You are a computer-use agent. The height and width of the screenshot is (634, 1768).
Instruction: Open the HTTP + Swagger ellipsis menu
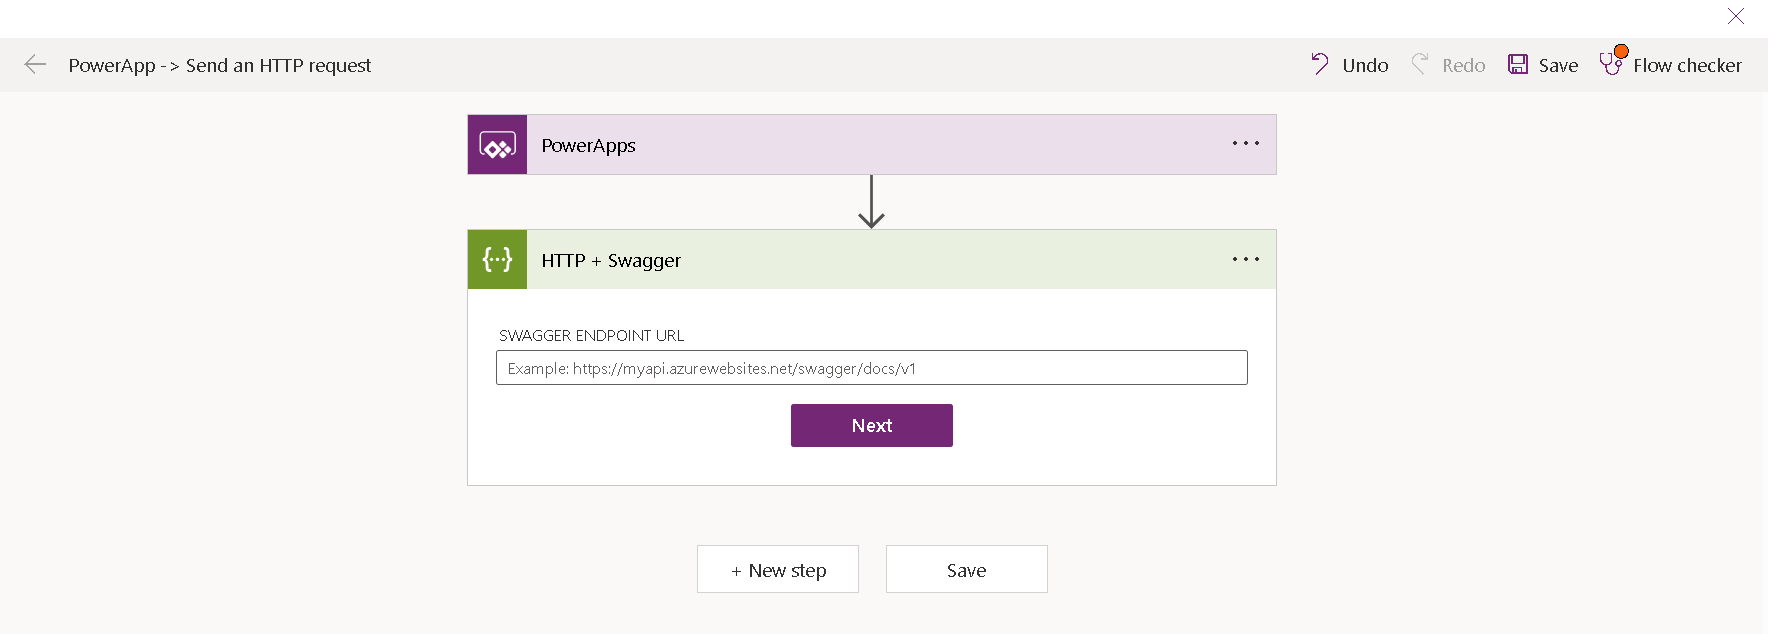(1245, 260)
